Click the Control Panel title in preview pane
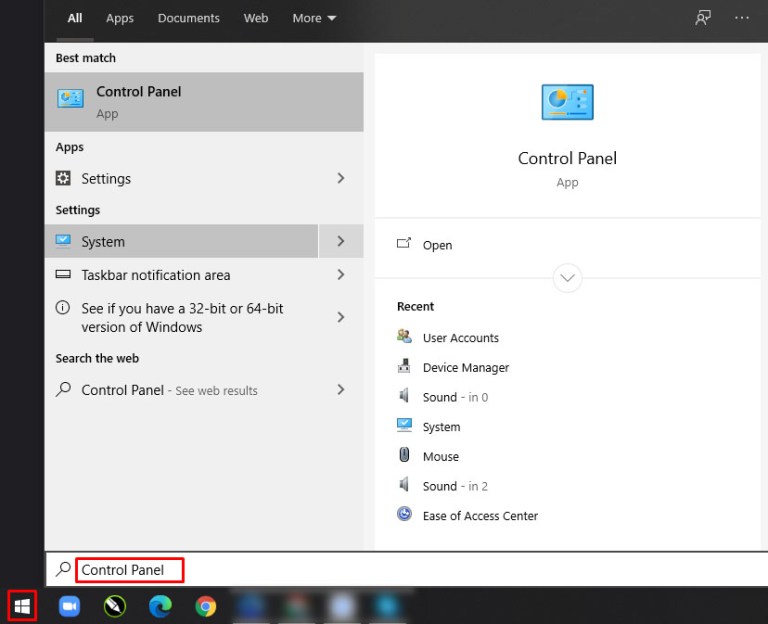Screen dimensions: 768x624 [567, 158]
